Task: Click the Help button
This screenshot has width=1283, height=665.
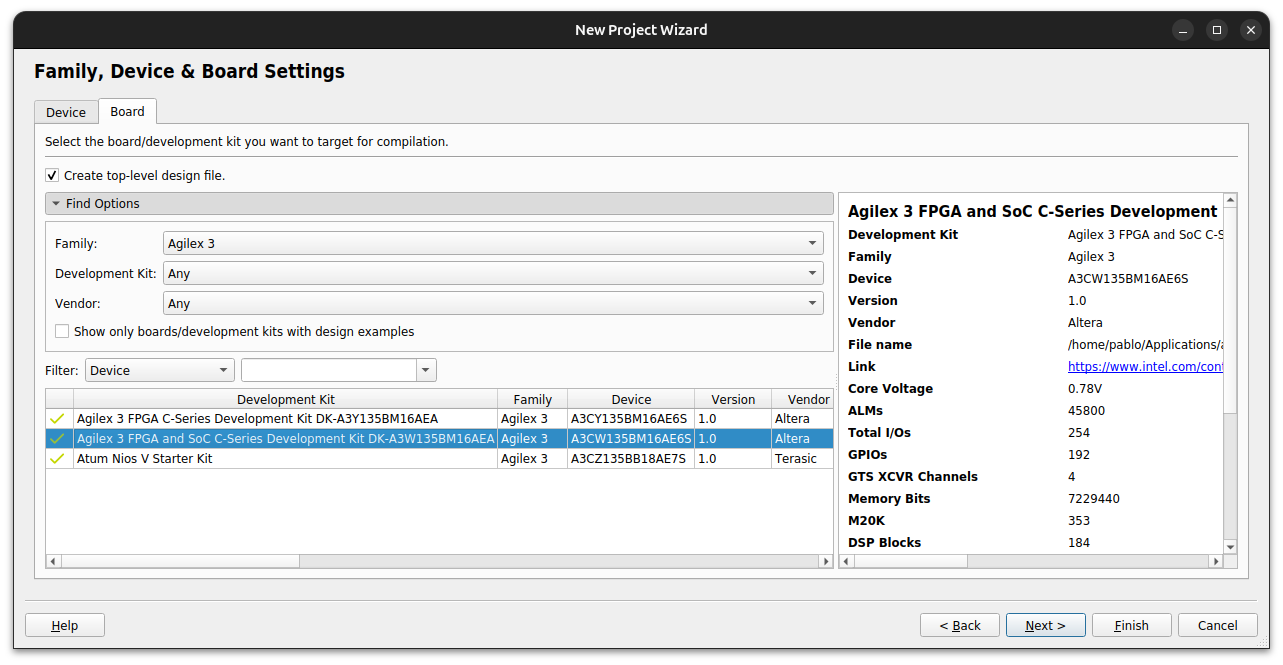Action: [x=65, y=625]
